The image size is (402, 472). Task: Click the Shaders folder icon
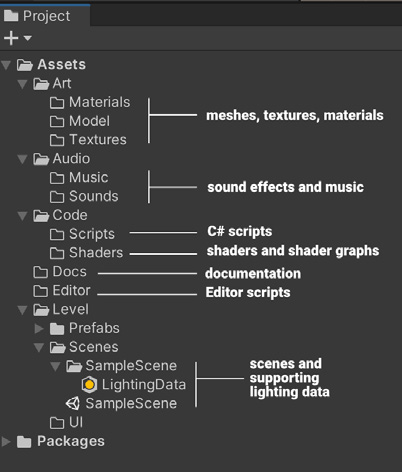(57, 253)
